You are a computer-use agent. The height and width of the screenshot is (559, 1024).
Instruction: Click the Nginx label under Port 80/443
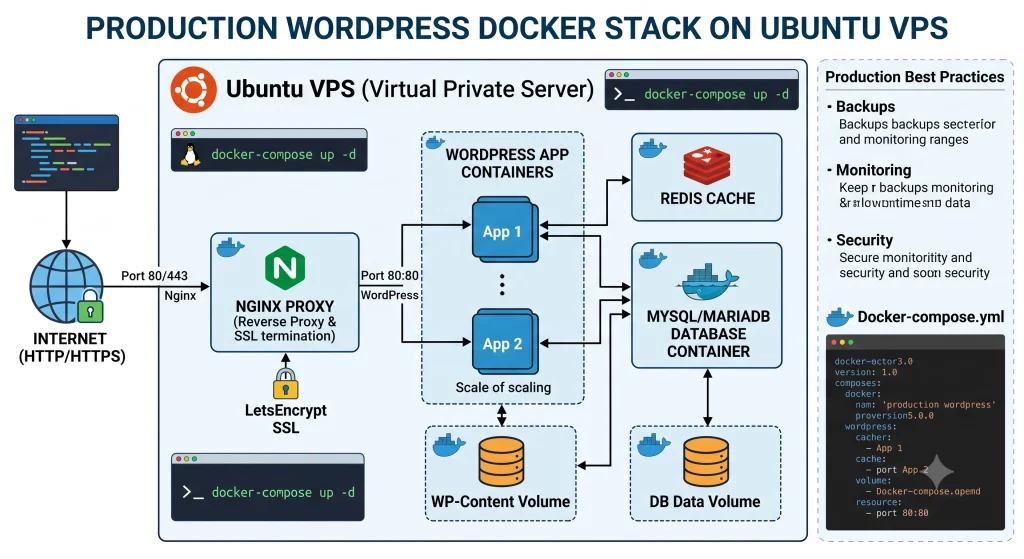[x=180, y=296]
